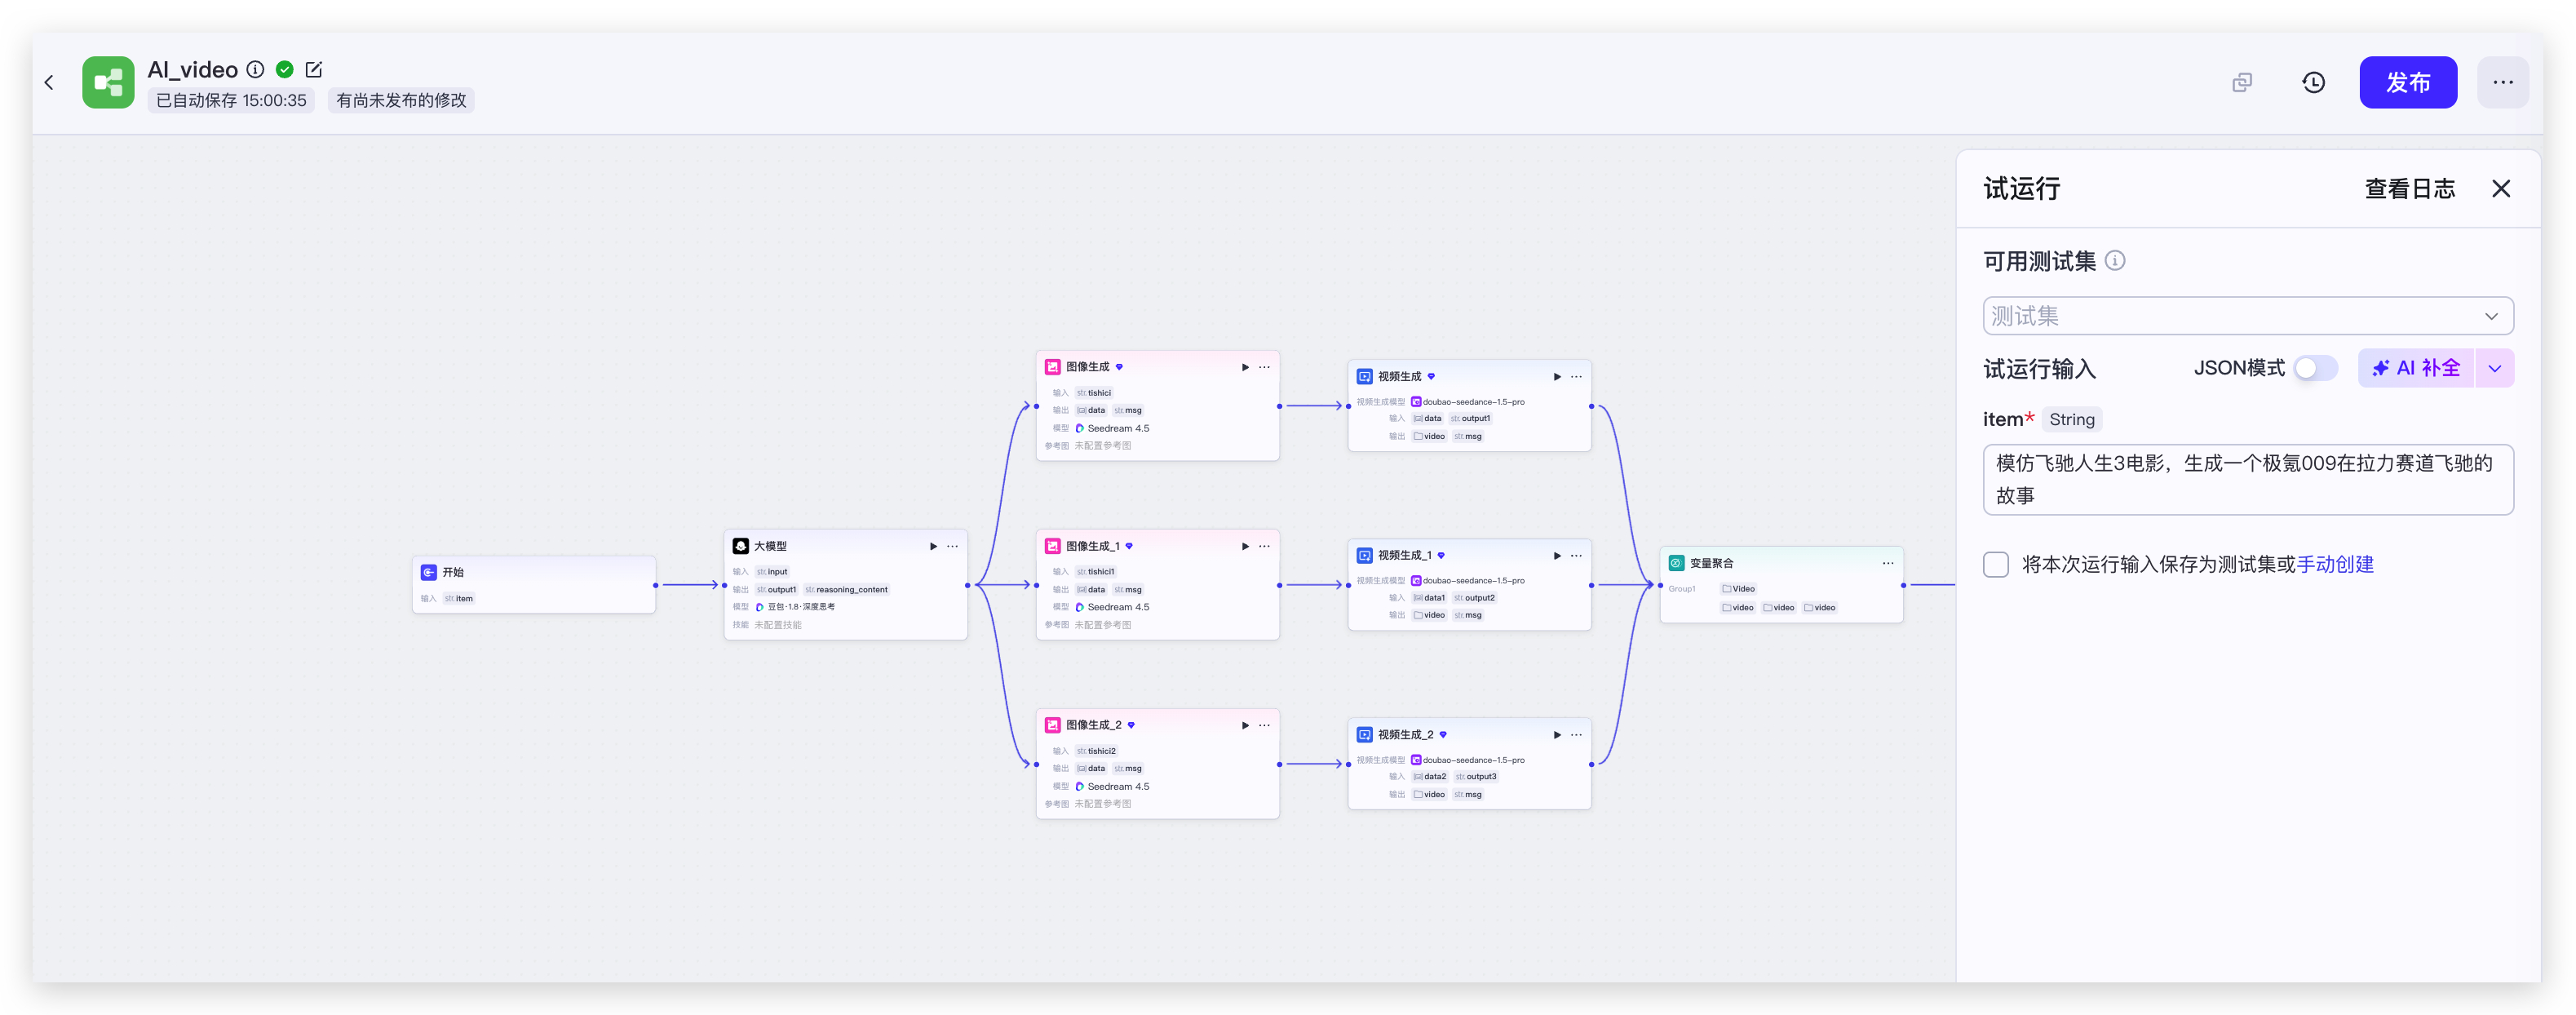Click the 发布 button
Screen dimensions: 2576x1015
click(x=2407, y=83)
